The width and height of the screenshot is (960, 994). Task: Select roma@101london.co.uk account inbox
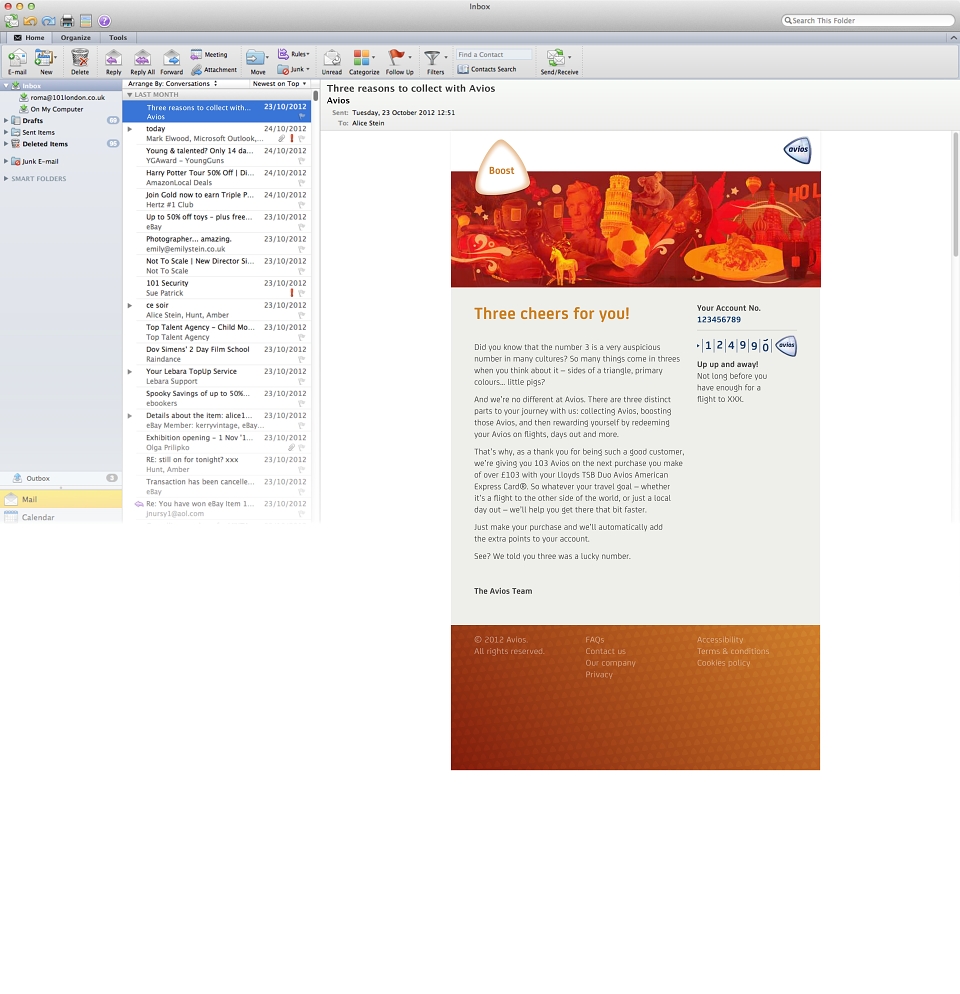click(67, 98)
